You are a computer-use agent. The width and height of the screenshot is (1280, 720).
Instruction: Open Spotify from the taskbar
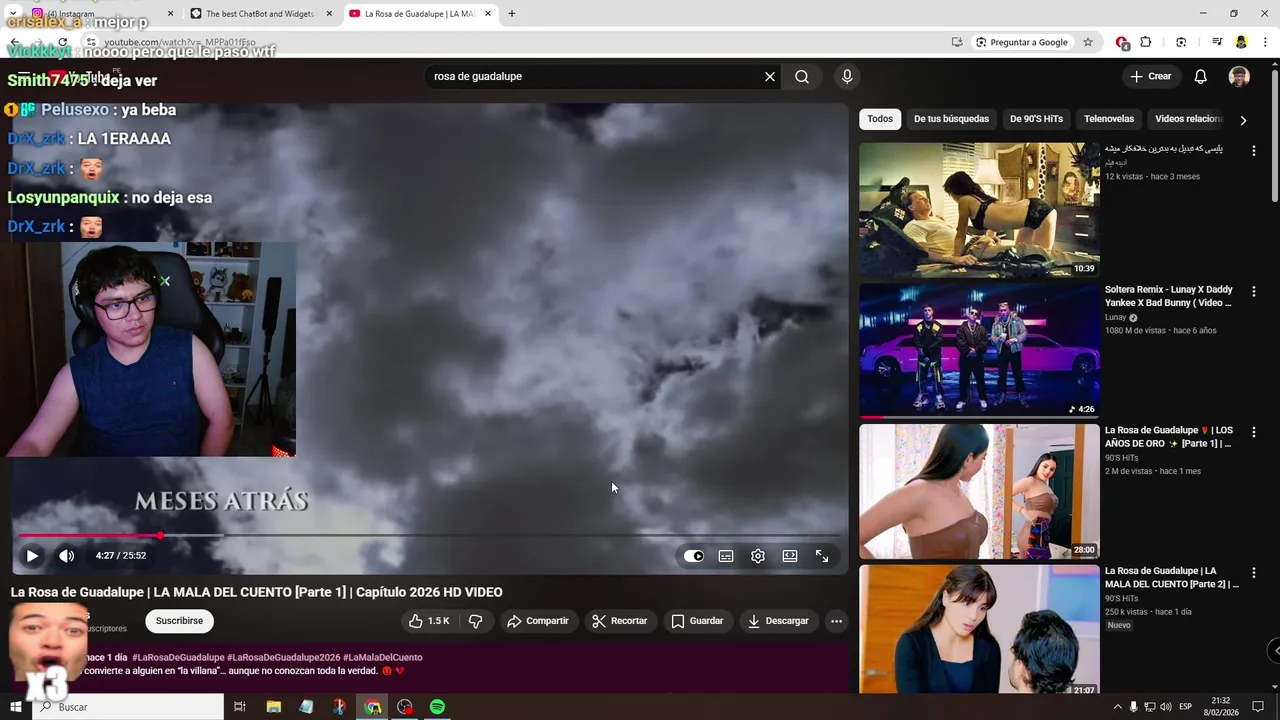coord(437,707)
